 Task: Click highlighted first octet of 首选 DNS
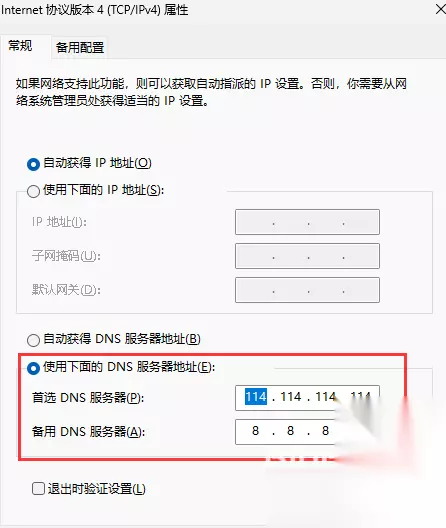pyautogui.click(x=256, y=397)
